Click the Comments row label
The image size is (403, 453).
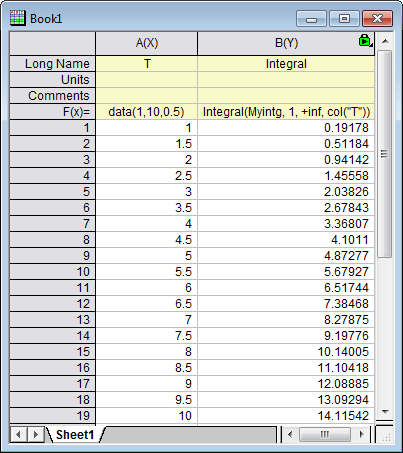click(x=53, y=96)
